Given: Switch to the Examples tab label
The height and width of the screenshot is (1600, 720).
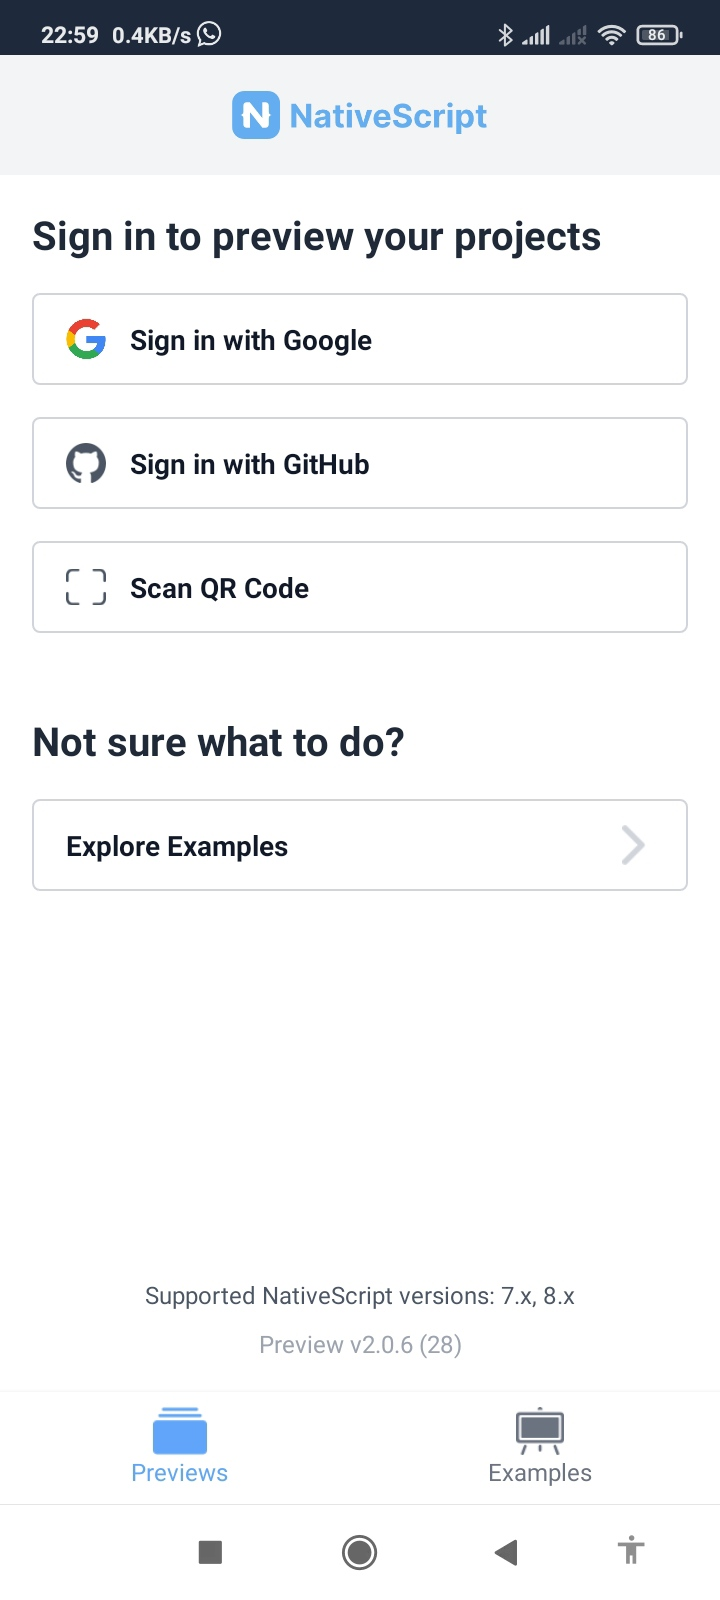Looking at the screenshot, I should coord(540,1473).
